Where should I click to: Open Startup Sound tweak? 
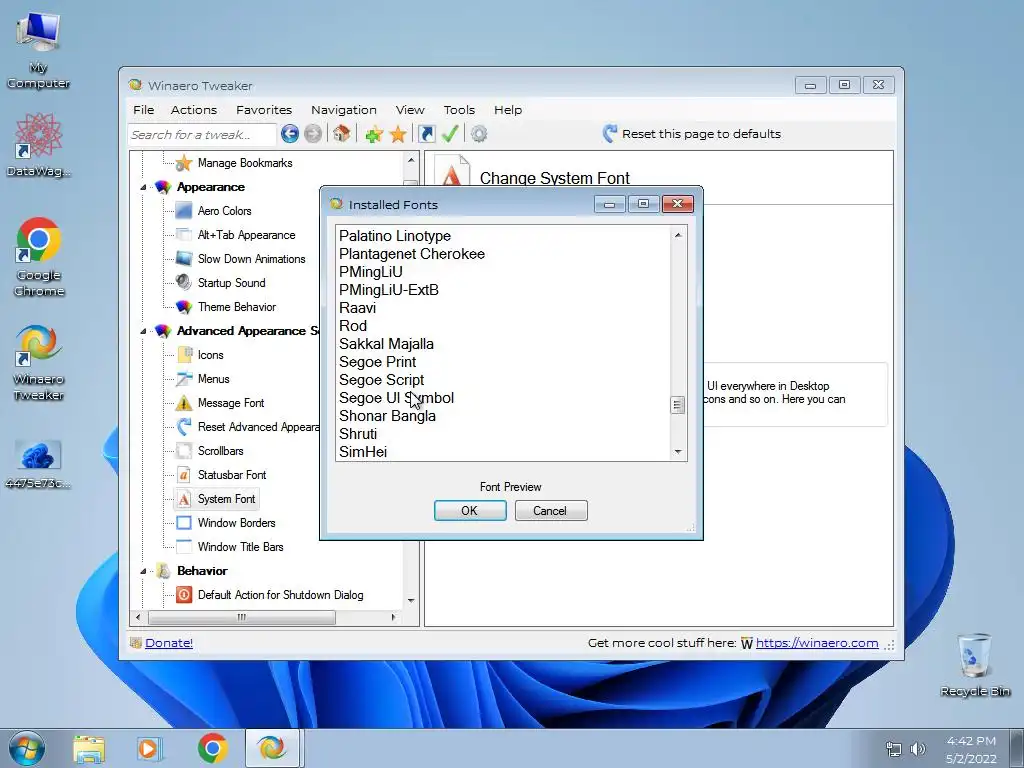[231, 283]
